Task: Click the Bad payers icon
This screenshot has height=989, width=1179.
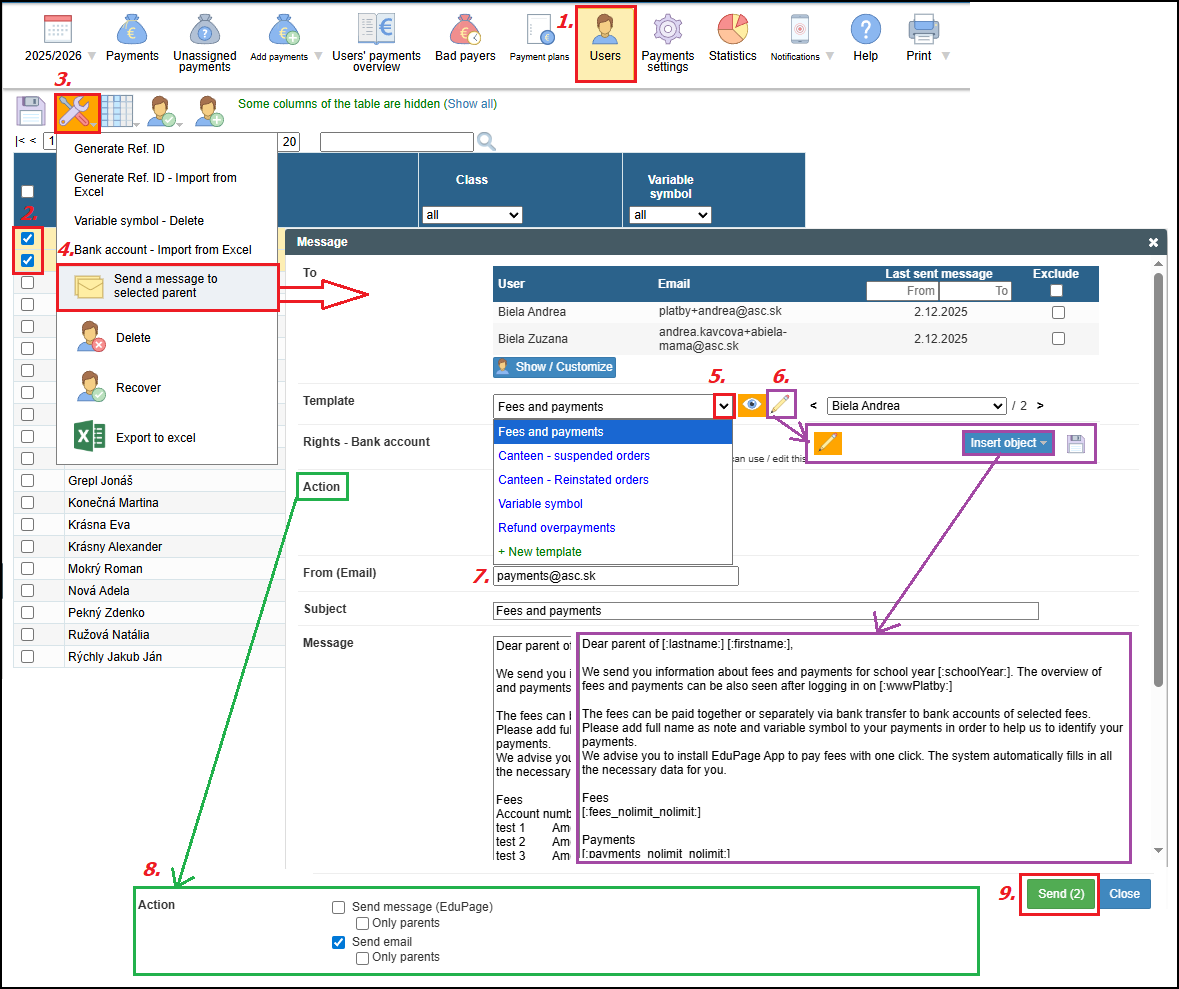Action: coord(465,29)
